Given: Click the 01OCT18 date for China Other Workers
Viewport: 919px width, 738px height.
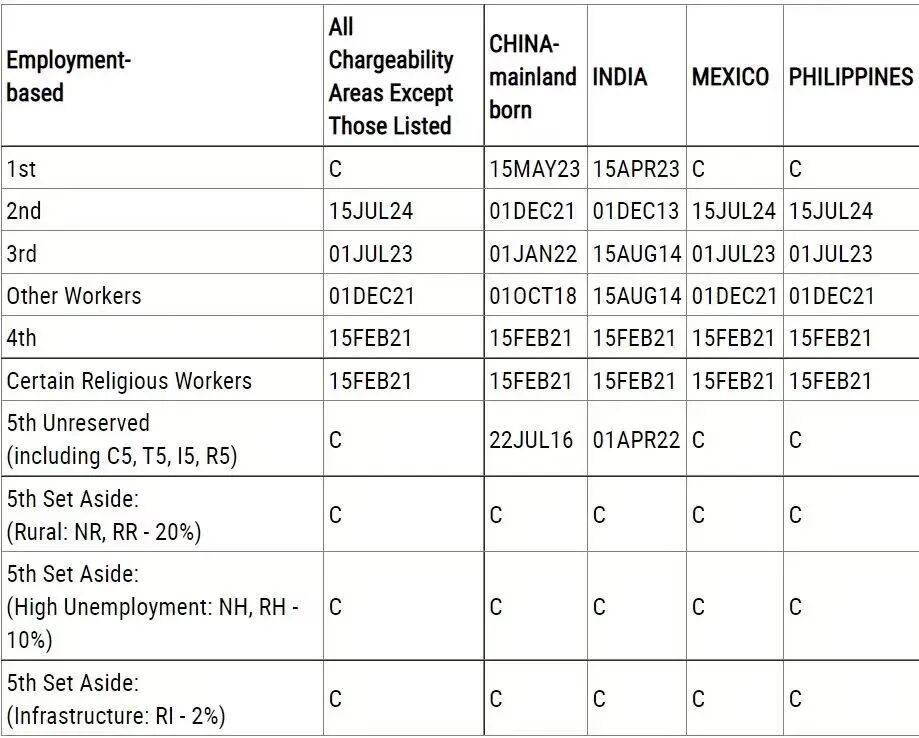Looking at the screenshot, I should (533, 296).
